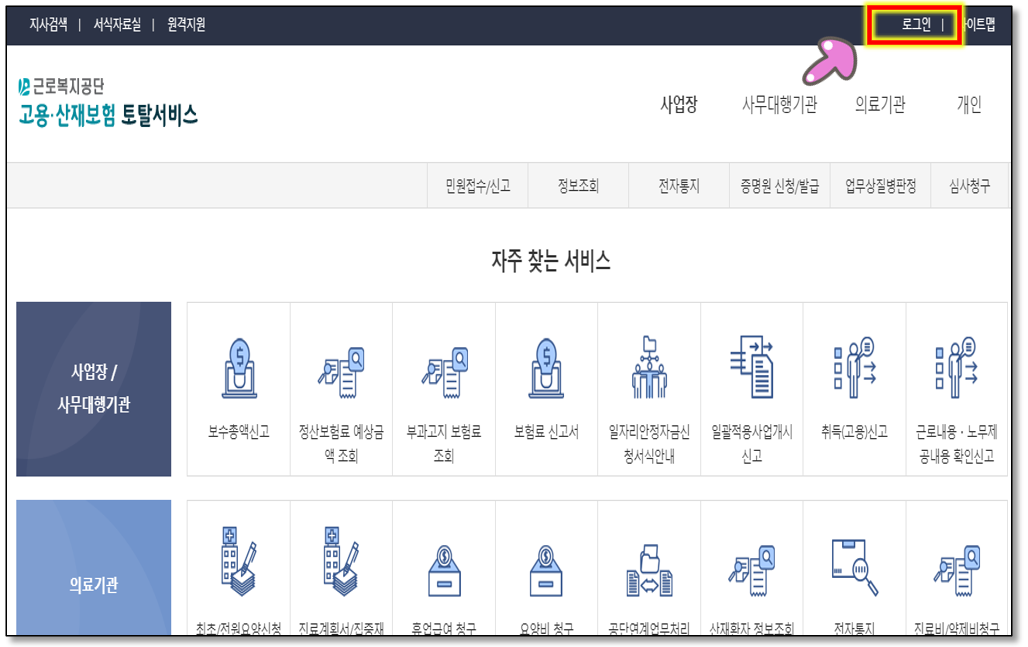Screen dimensions: 1028x647
Task: Click the 근로복지공단 토탈서비스 logo
Action: (x=108, y=103)
